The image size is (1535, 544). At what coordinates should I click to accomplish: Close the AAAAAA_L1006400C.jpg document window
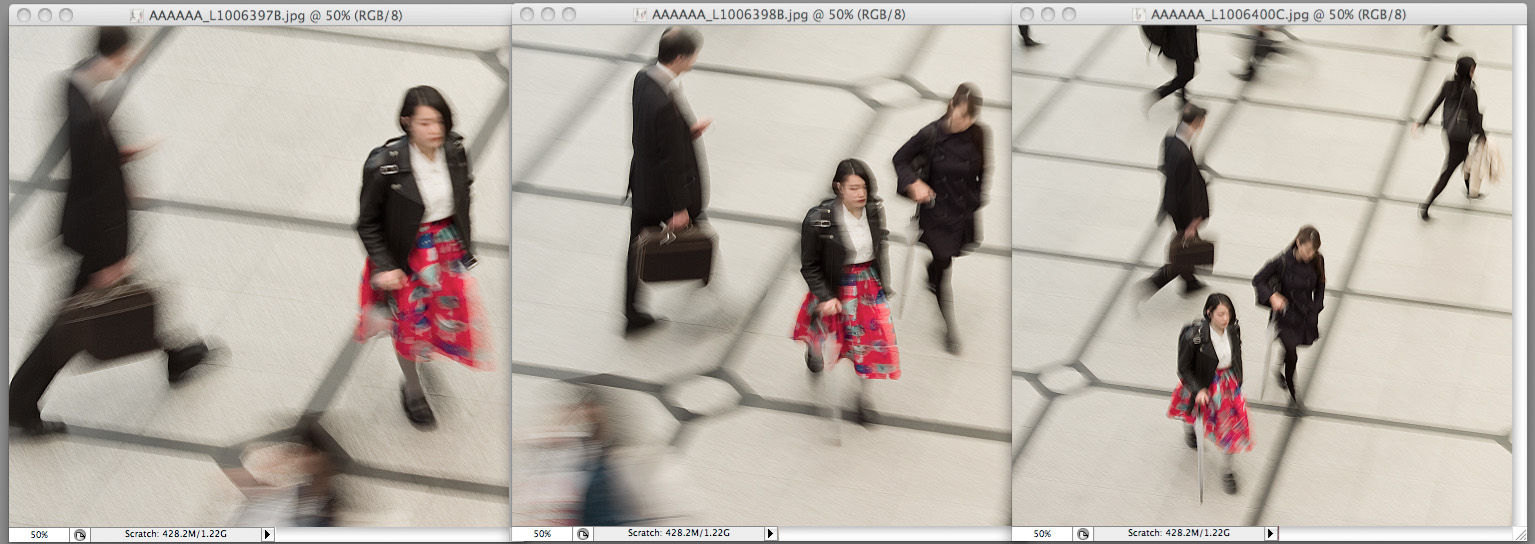pyautogui.click(x=1026, y=15)
